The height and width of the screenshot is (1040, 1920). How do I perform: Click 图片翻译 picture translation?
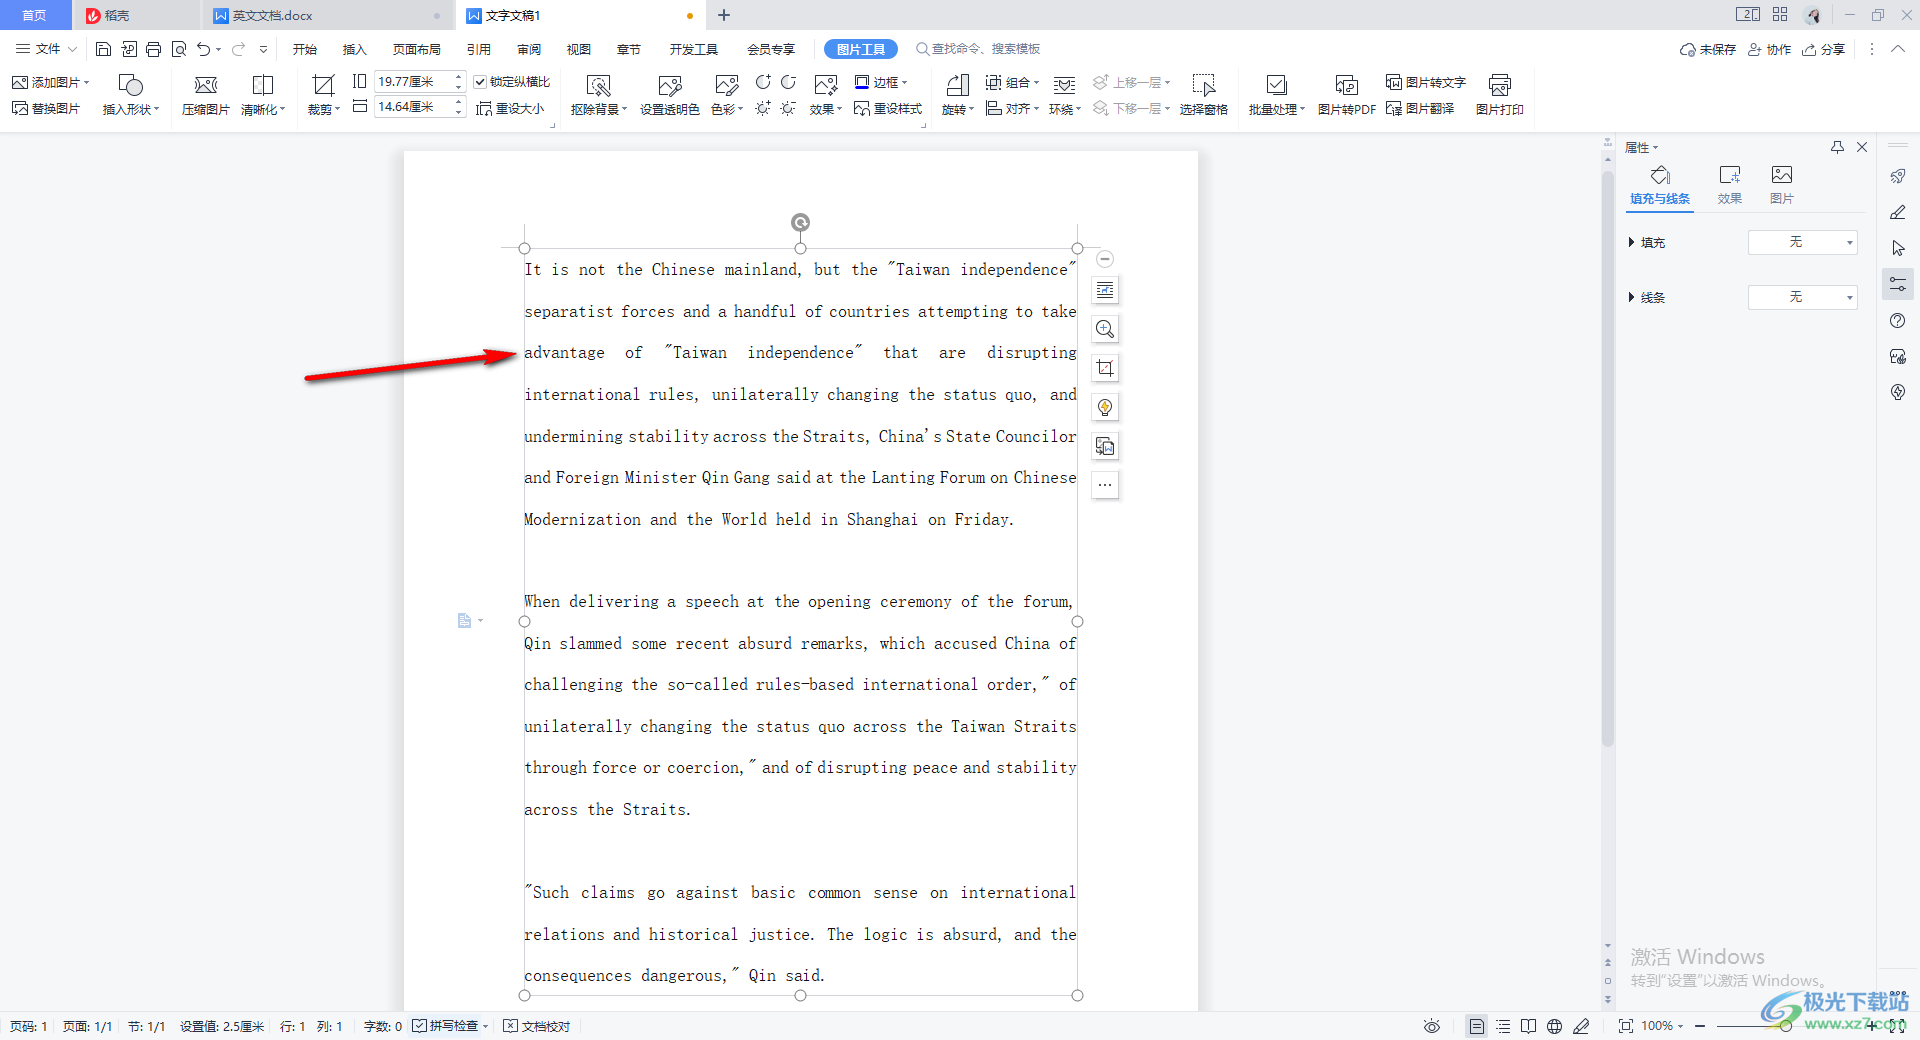(1420, 108)
